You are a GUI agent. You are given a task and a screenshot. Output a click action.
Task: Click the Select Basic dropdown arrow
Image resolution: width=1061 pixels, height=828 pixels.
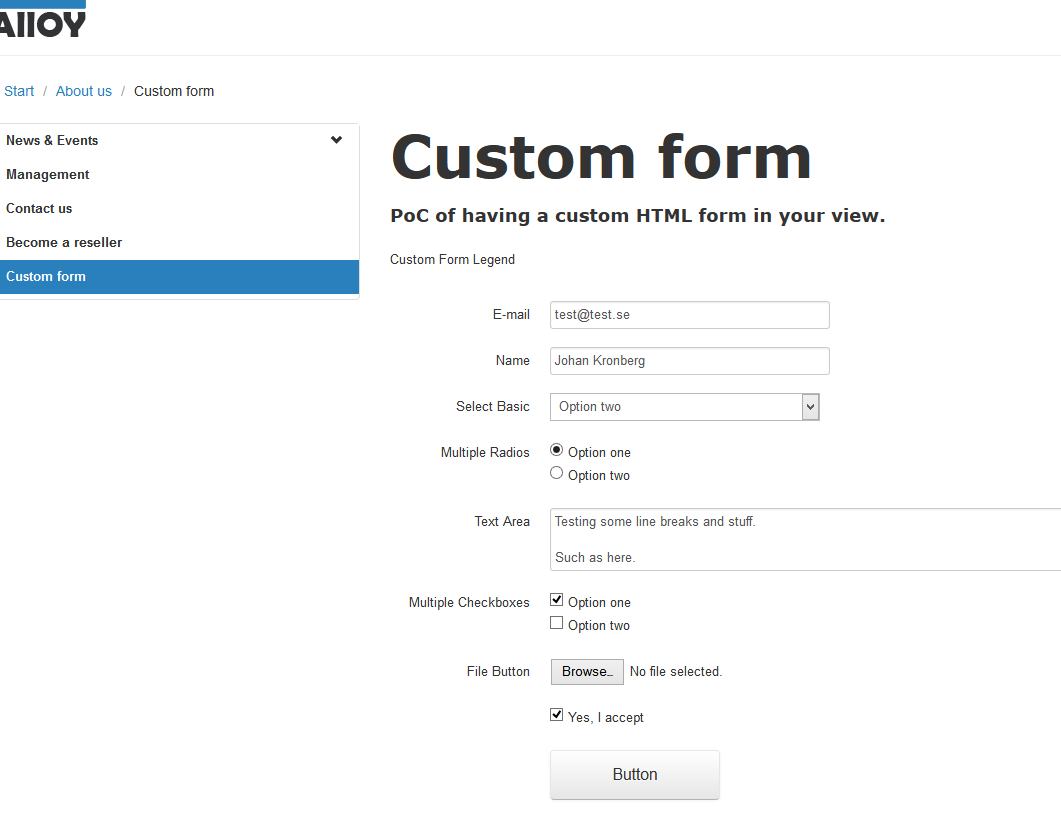tap(810, 407)
